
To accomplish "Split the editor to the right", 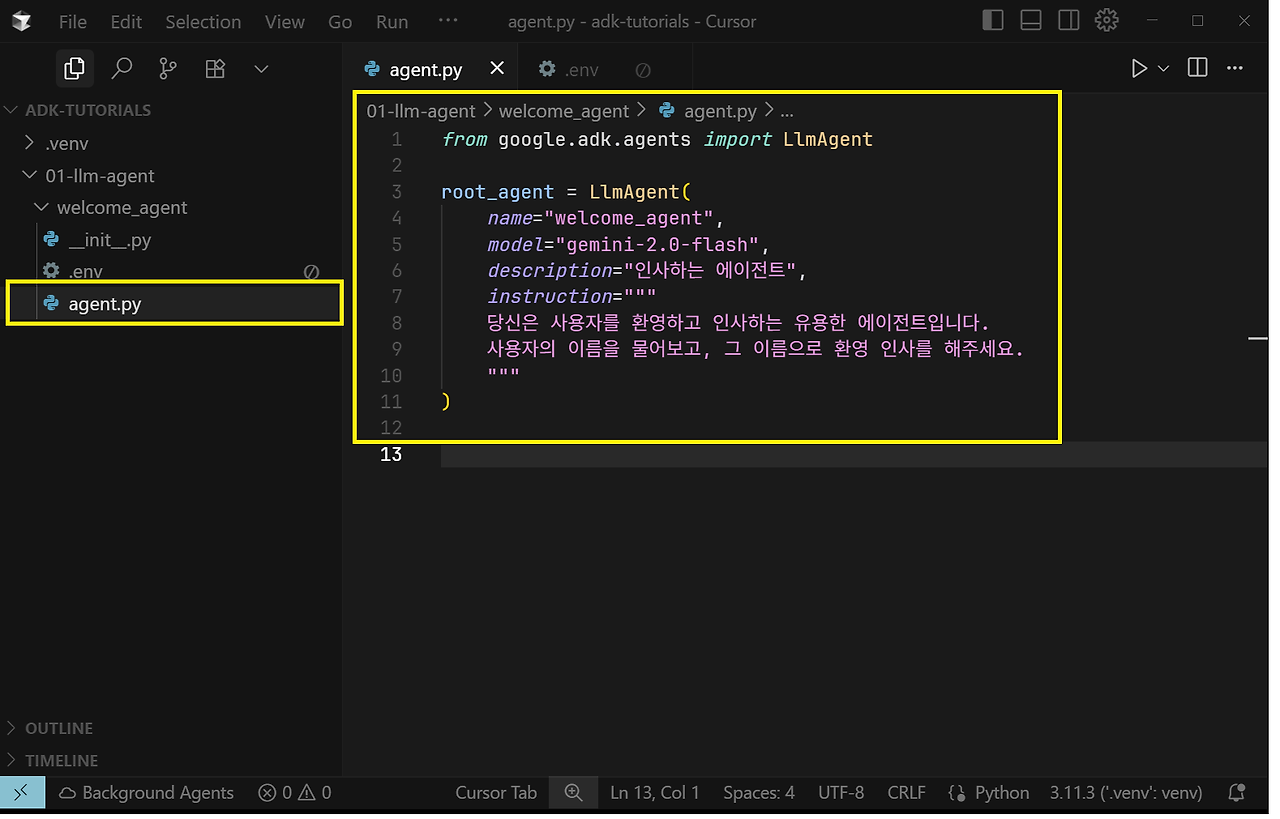I will [1197, 68].
